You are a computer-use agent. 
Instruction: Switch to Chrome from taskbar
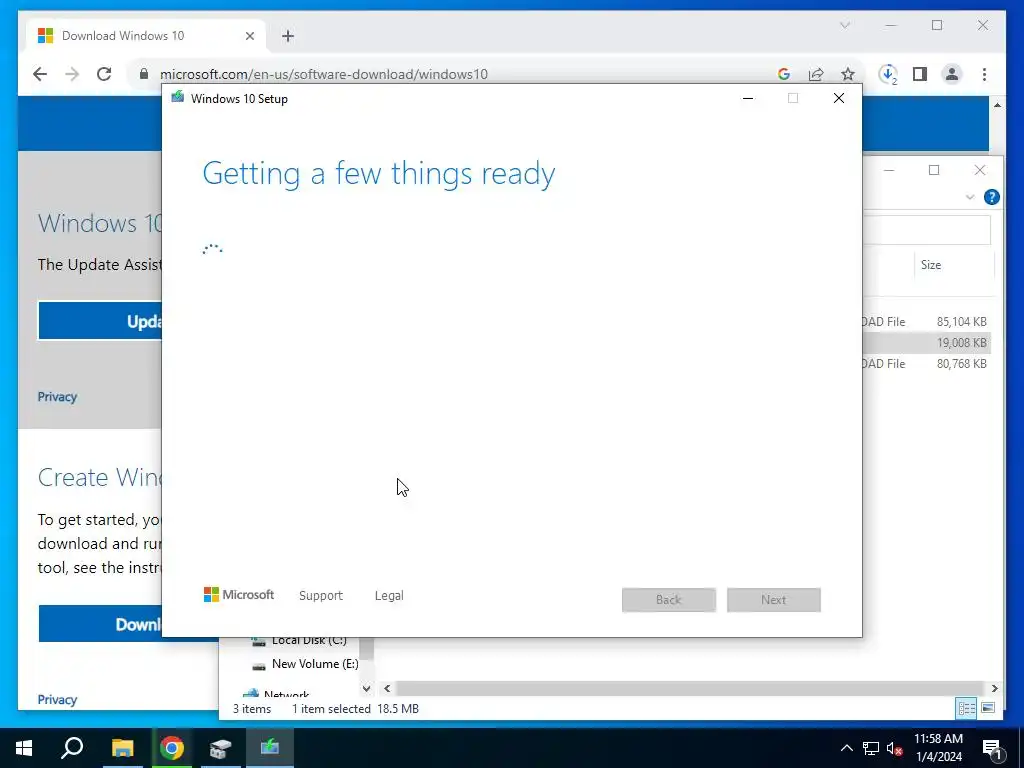[x=172, y=748]
